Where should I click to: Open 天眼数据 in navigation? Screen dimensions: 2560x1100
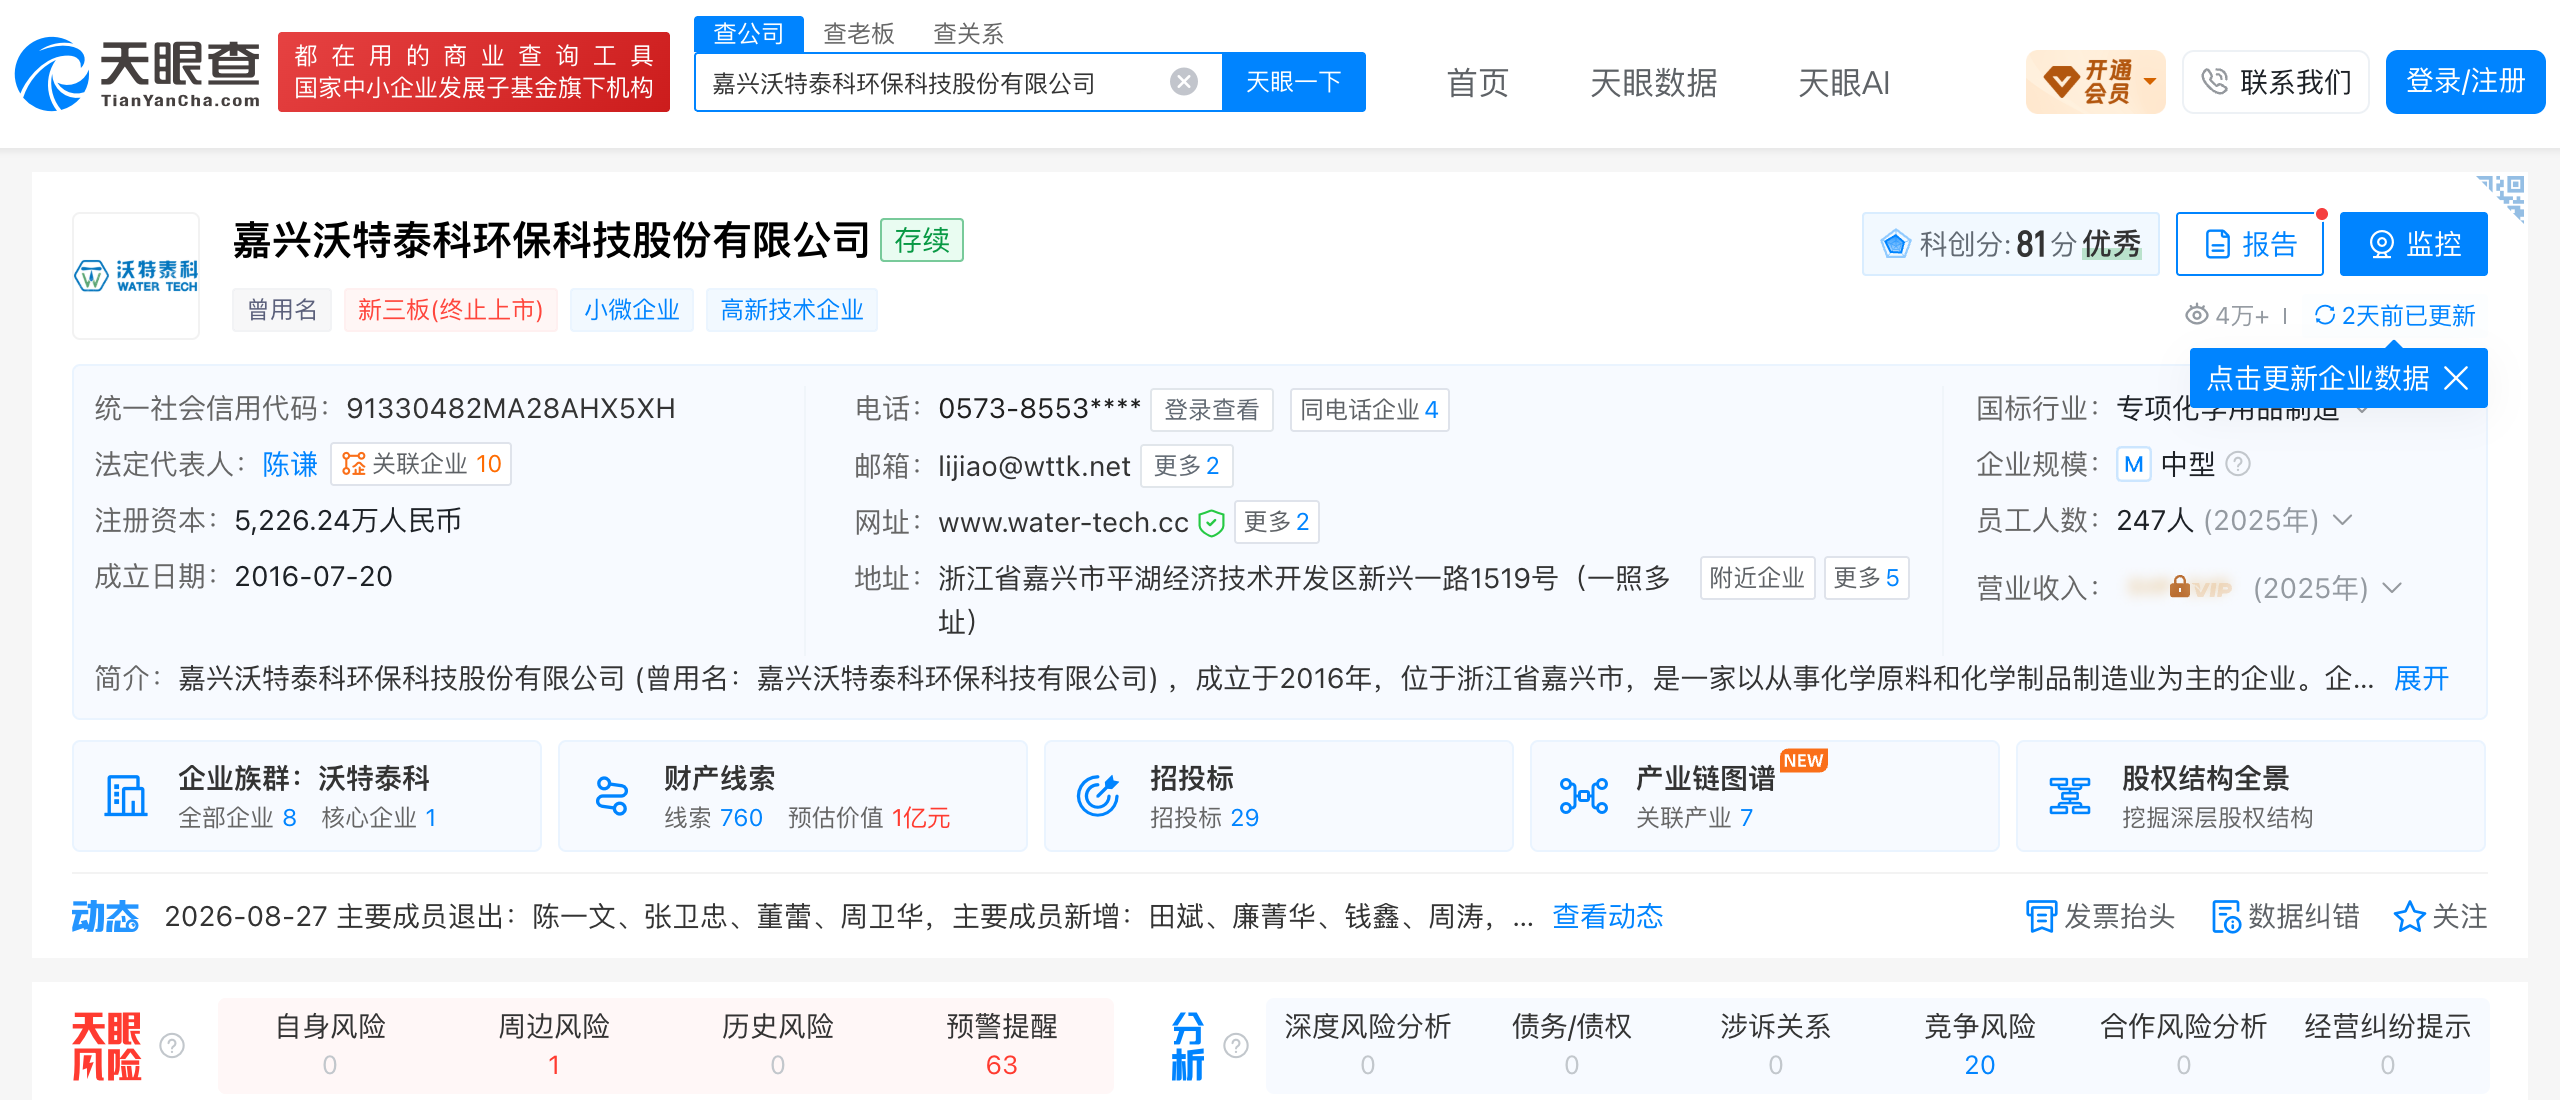1654,82
